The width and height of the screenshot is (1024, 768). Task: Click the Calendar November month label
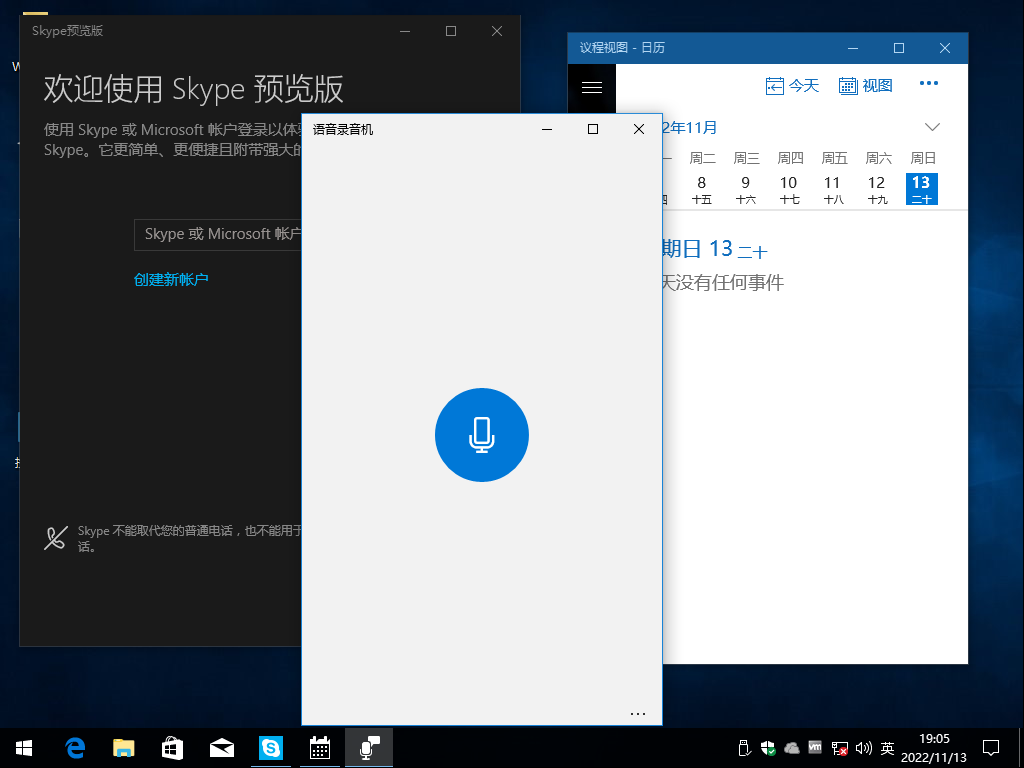click(x=690, y=127)
